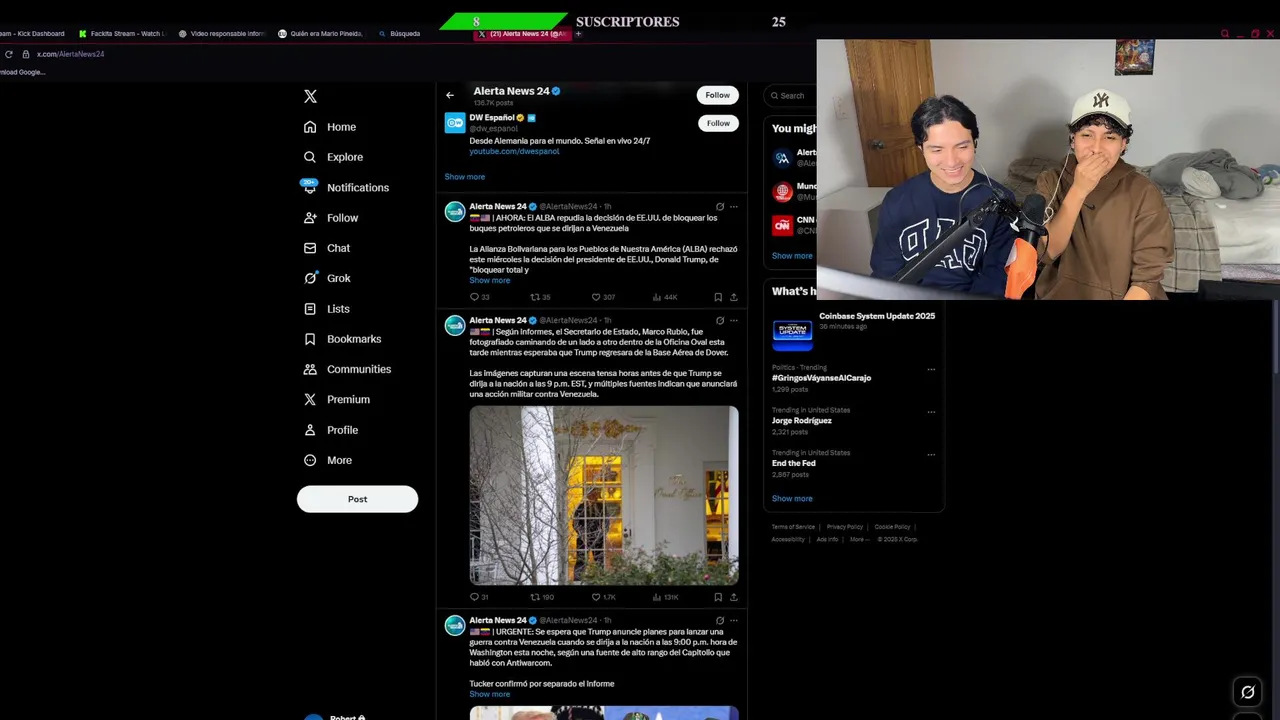Expand URGENTE post with Show more
The height and width of the screenshot is (720, 1280).
(490, 694)
